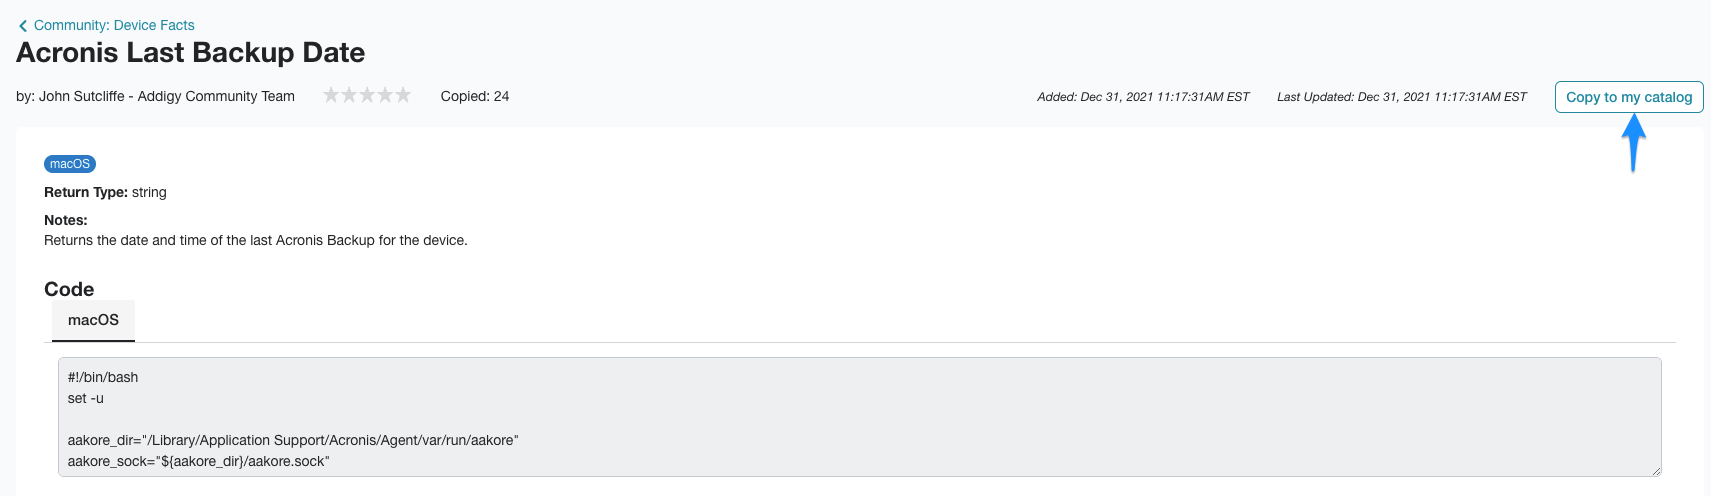Click the author name John Sutcliffe
The width and height of the screenshot is (1711, 496).
pos(82,96)
